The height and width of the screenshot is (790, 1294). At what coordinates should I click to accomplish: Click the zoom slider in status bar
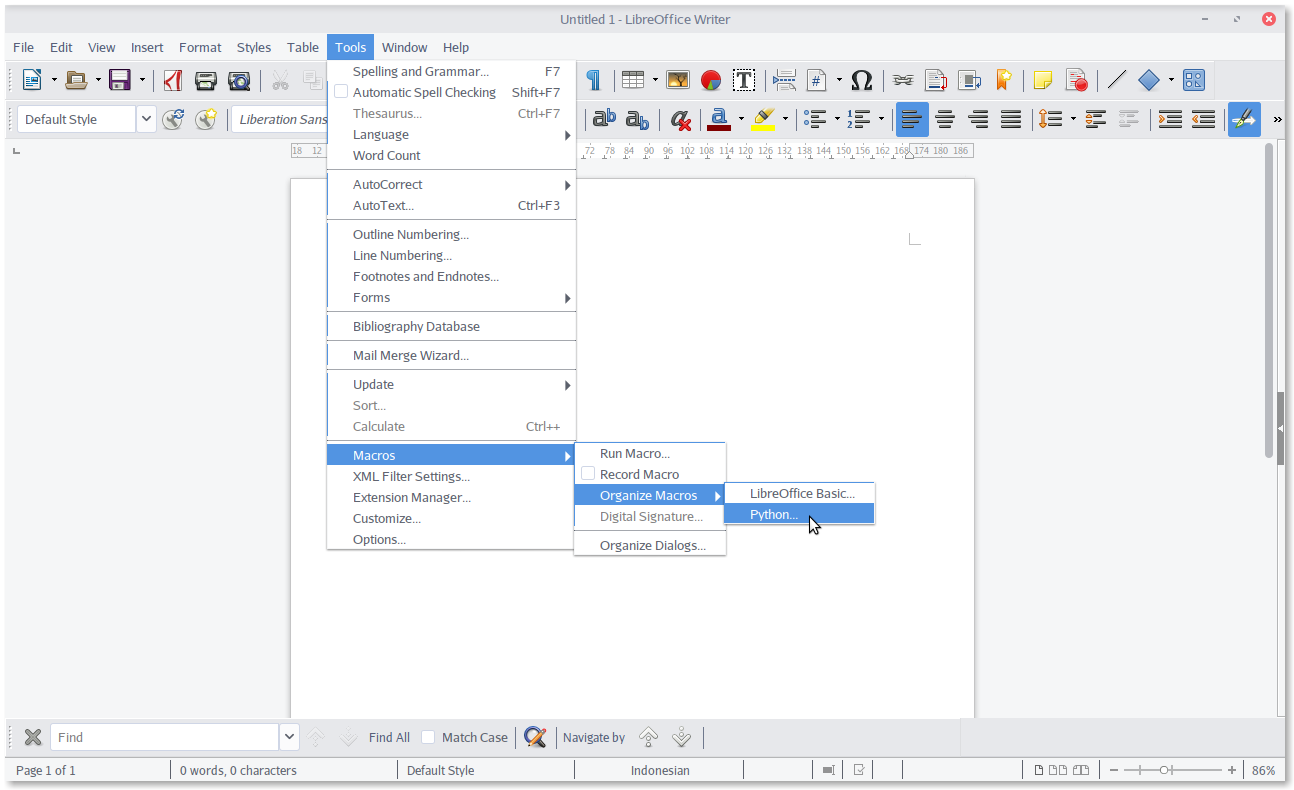coord(1173,770)
